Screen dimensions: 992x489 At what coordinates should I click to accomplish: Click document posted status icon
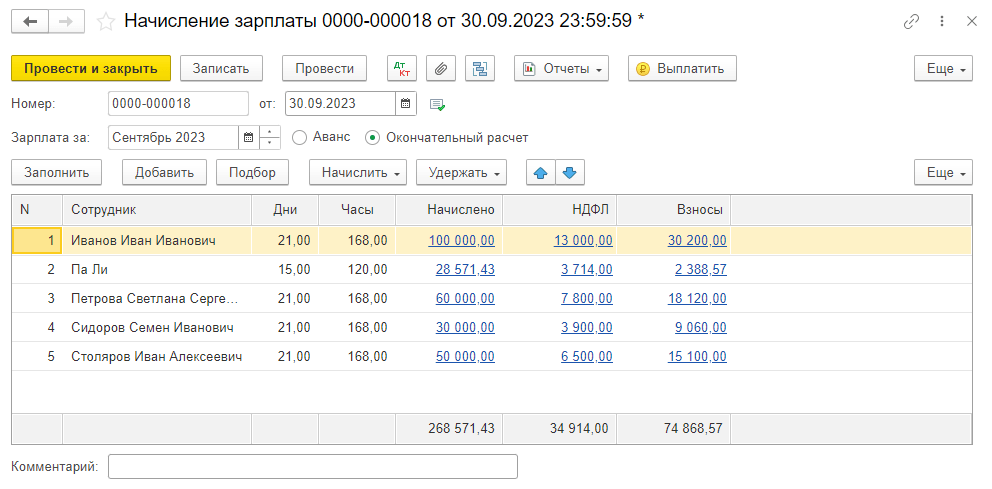437,104
